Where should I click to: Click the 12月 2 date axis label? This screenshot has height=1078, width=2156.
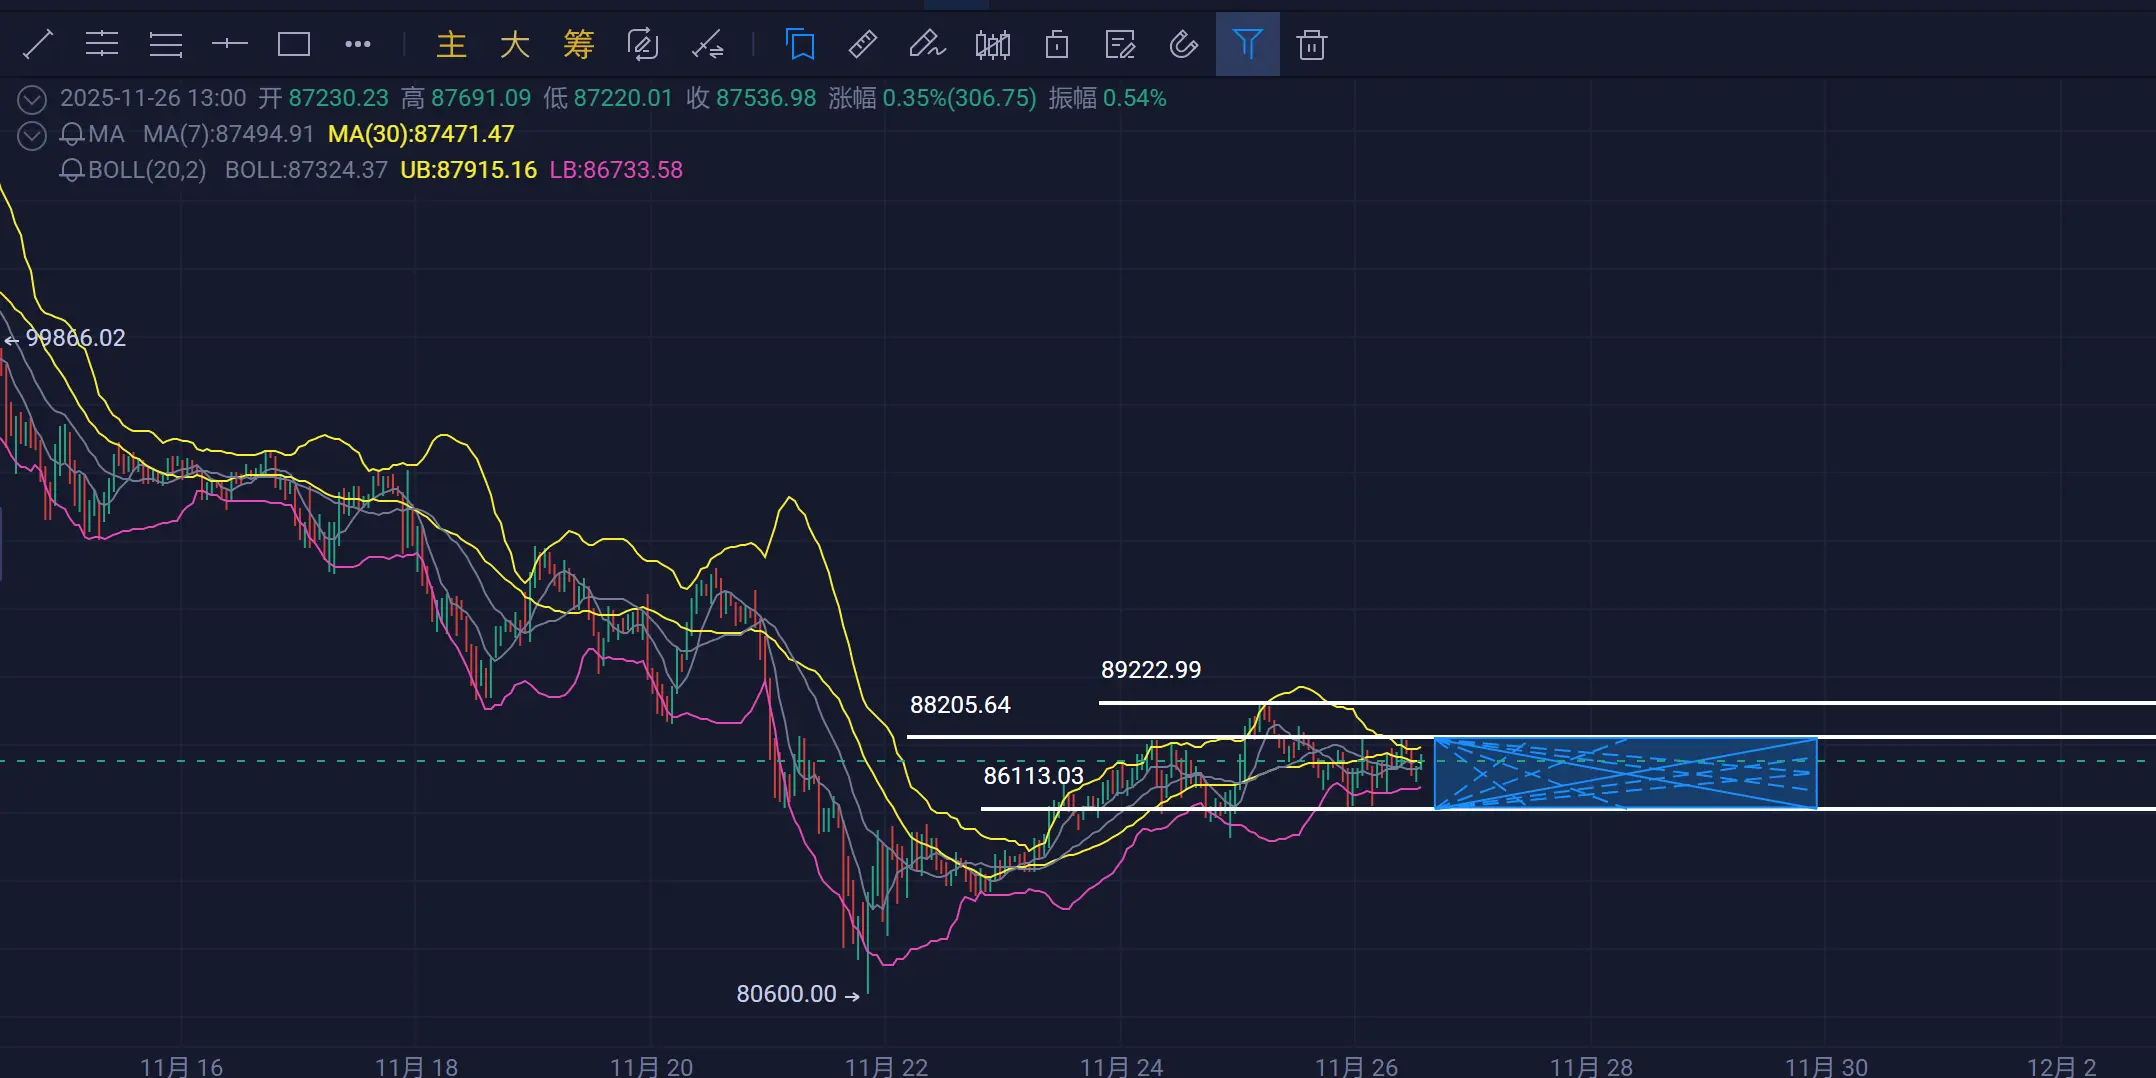(x=2061, y=1067)
